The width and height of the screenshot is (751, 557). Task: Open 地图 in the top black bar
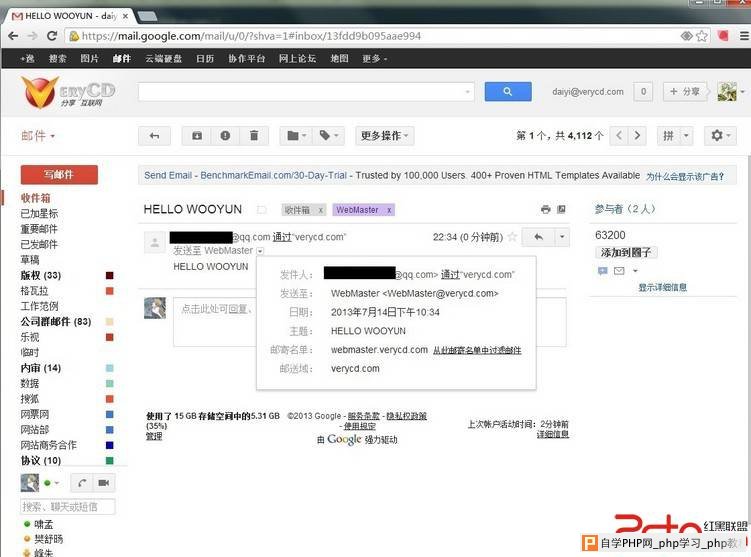(x=339, y=58)
